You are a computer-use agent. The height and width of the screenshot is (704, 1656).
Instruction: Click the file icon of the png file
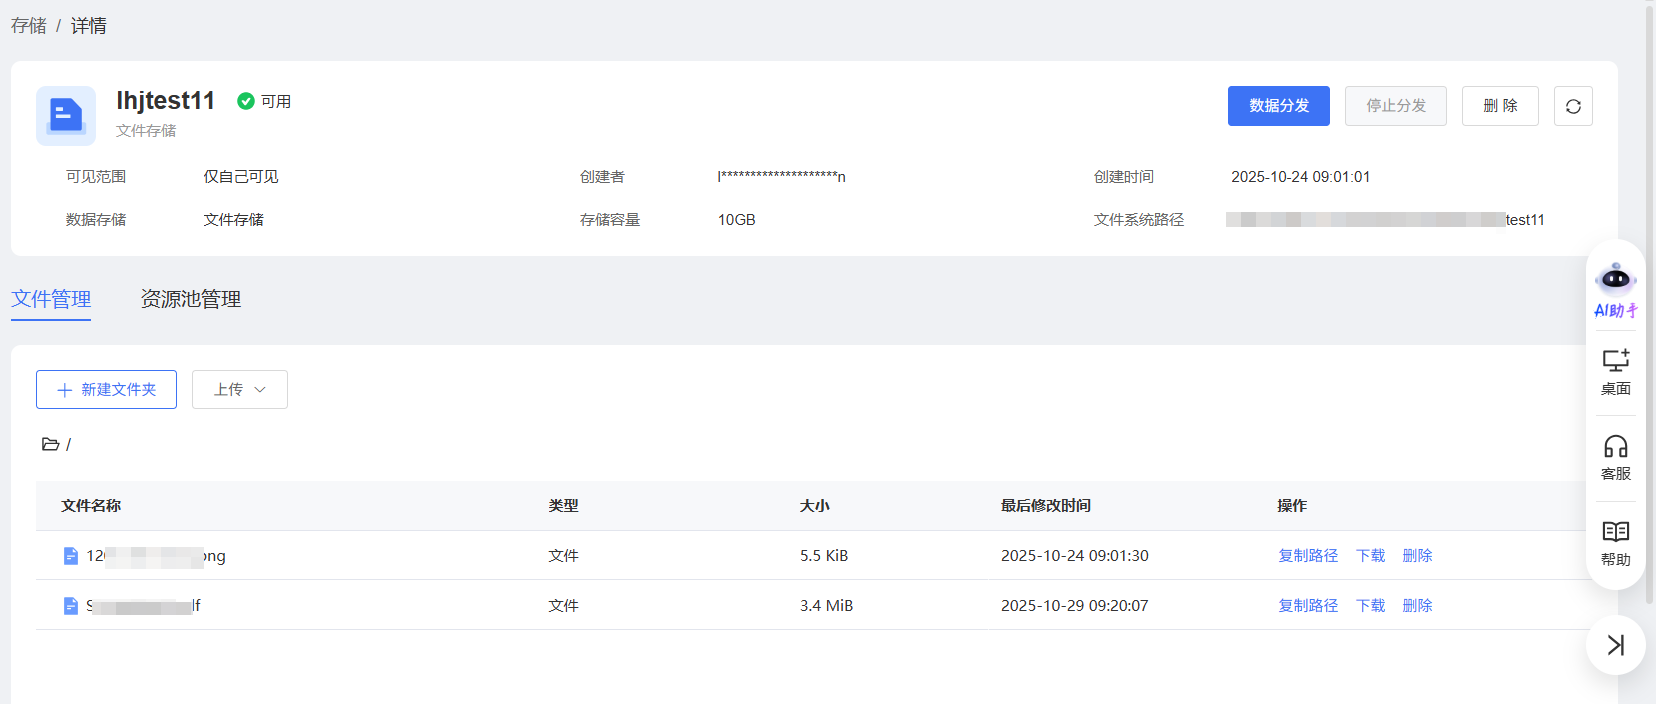tap(71, 556)
